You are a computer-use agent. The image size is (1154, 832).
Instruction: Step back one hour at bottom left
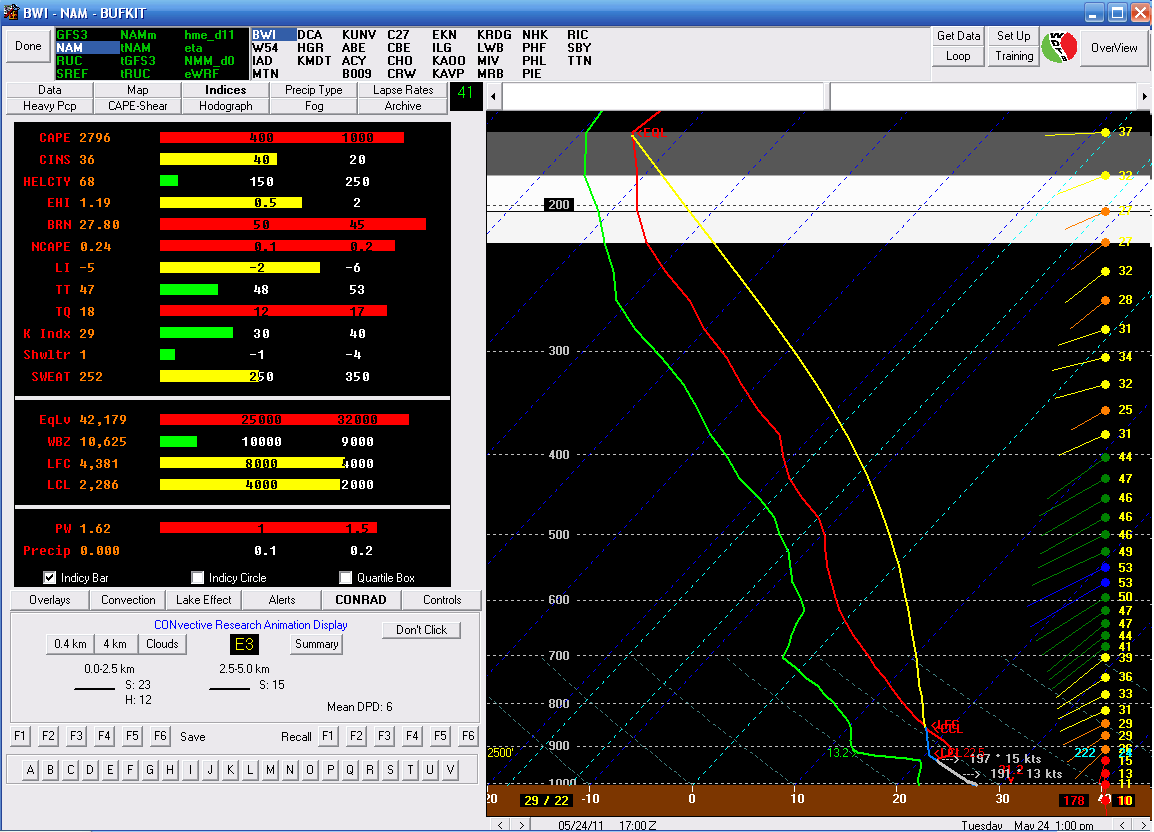500,825
